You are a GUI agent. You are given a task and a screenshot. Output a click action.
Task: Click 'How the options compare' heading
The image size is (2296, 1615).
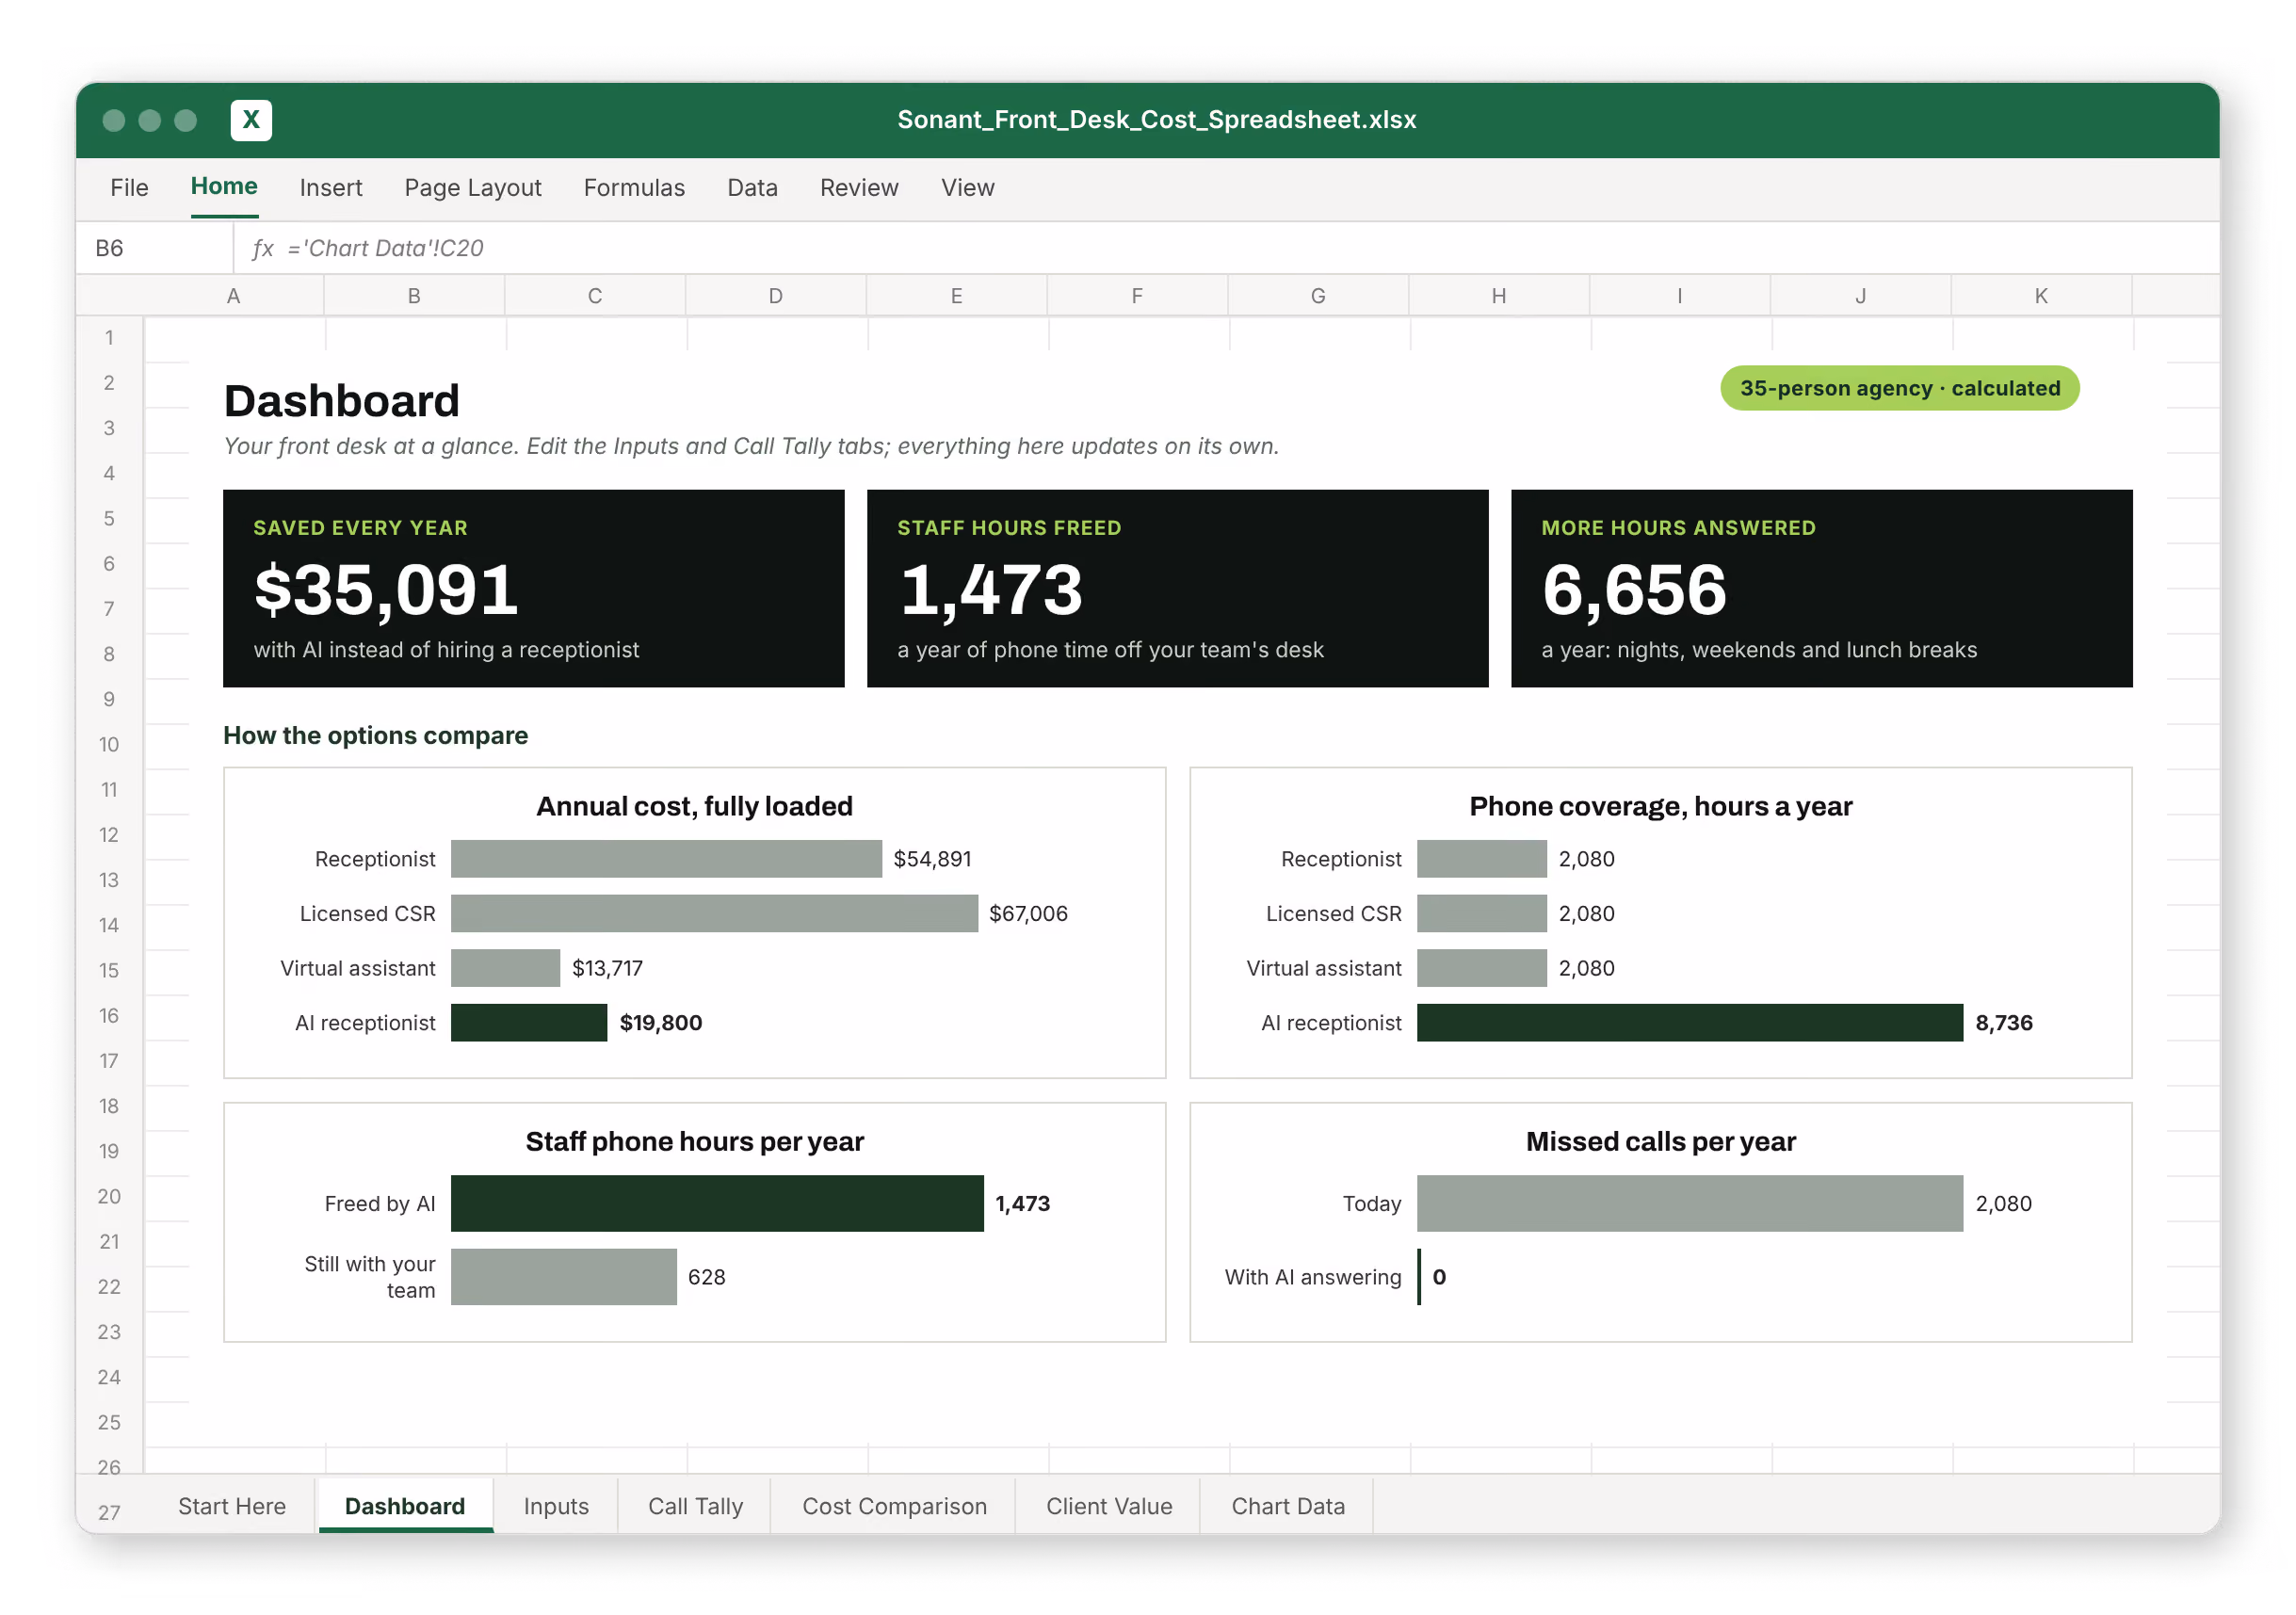[x=376, y=735]
